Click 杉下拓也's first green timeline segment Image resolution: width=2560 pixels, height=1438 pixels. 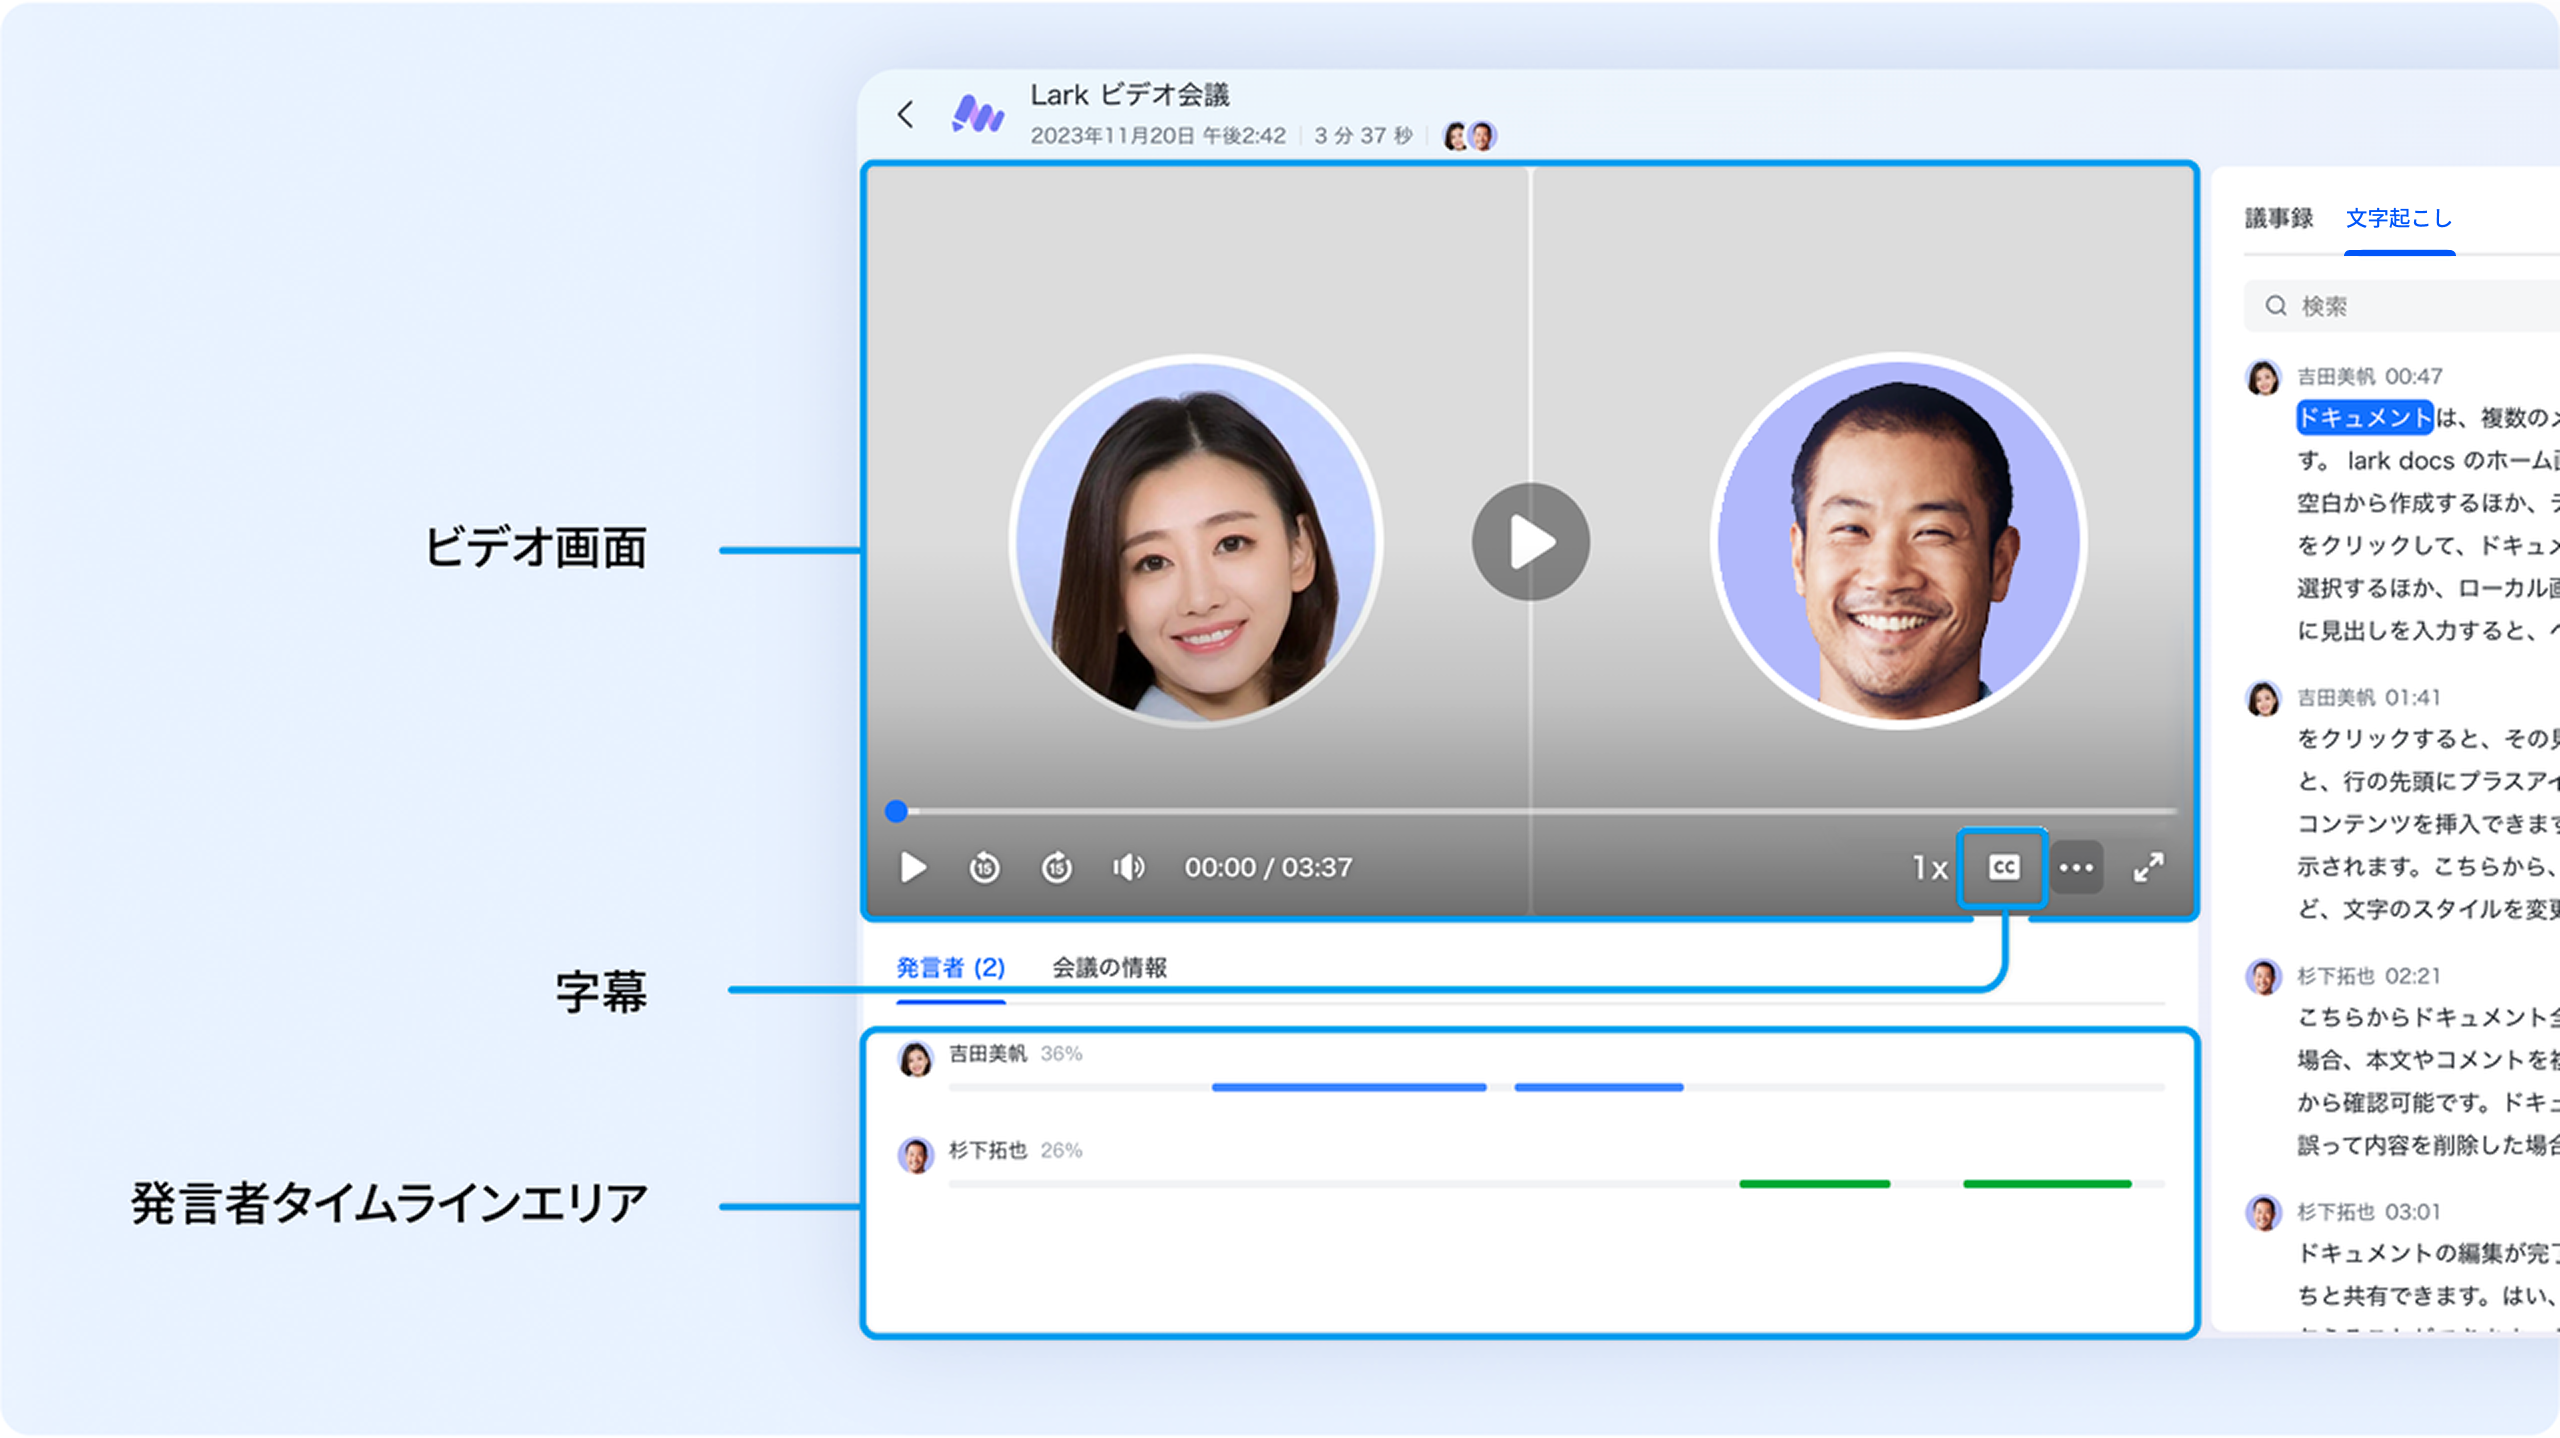pyautogui.click(x=1814, y=1184)
